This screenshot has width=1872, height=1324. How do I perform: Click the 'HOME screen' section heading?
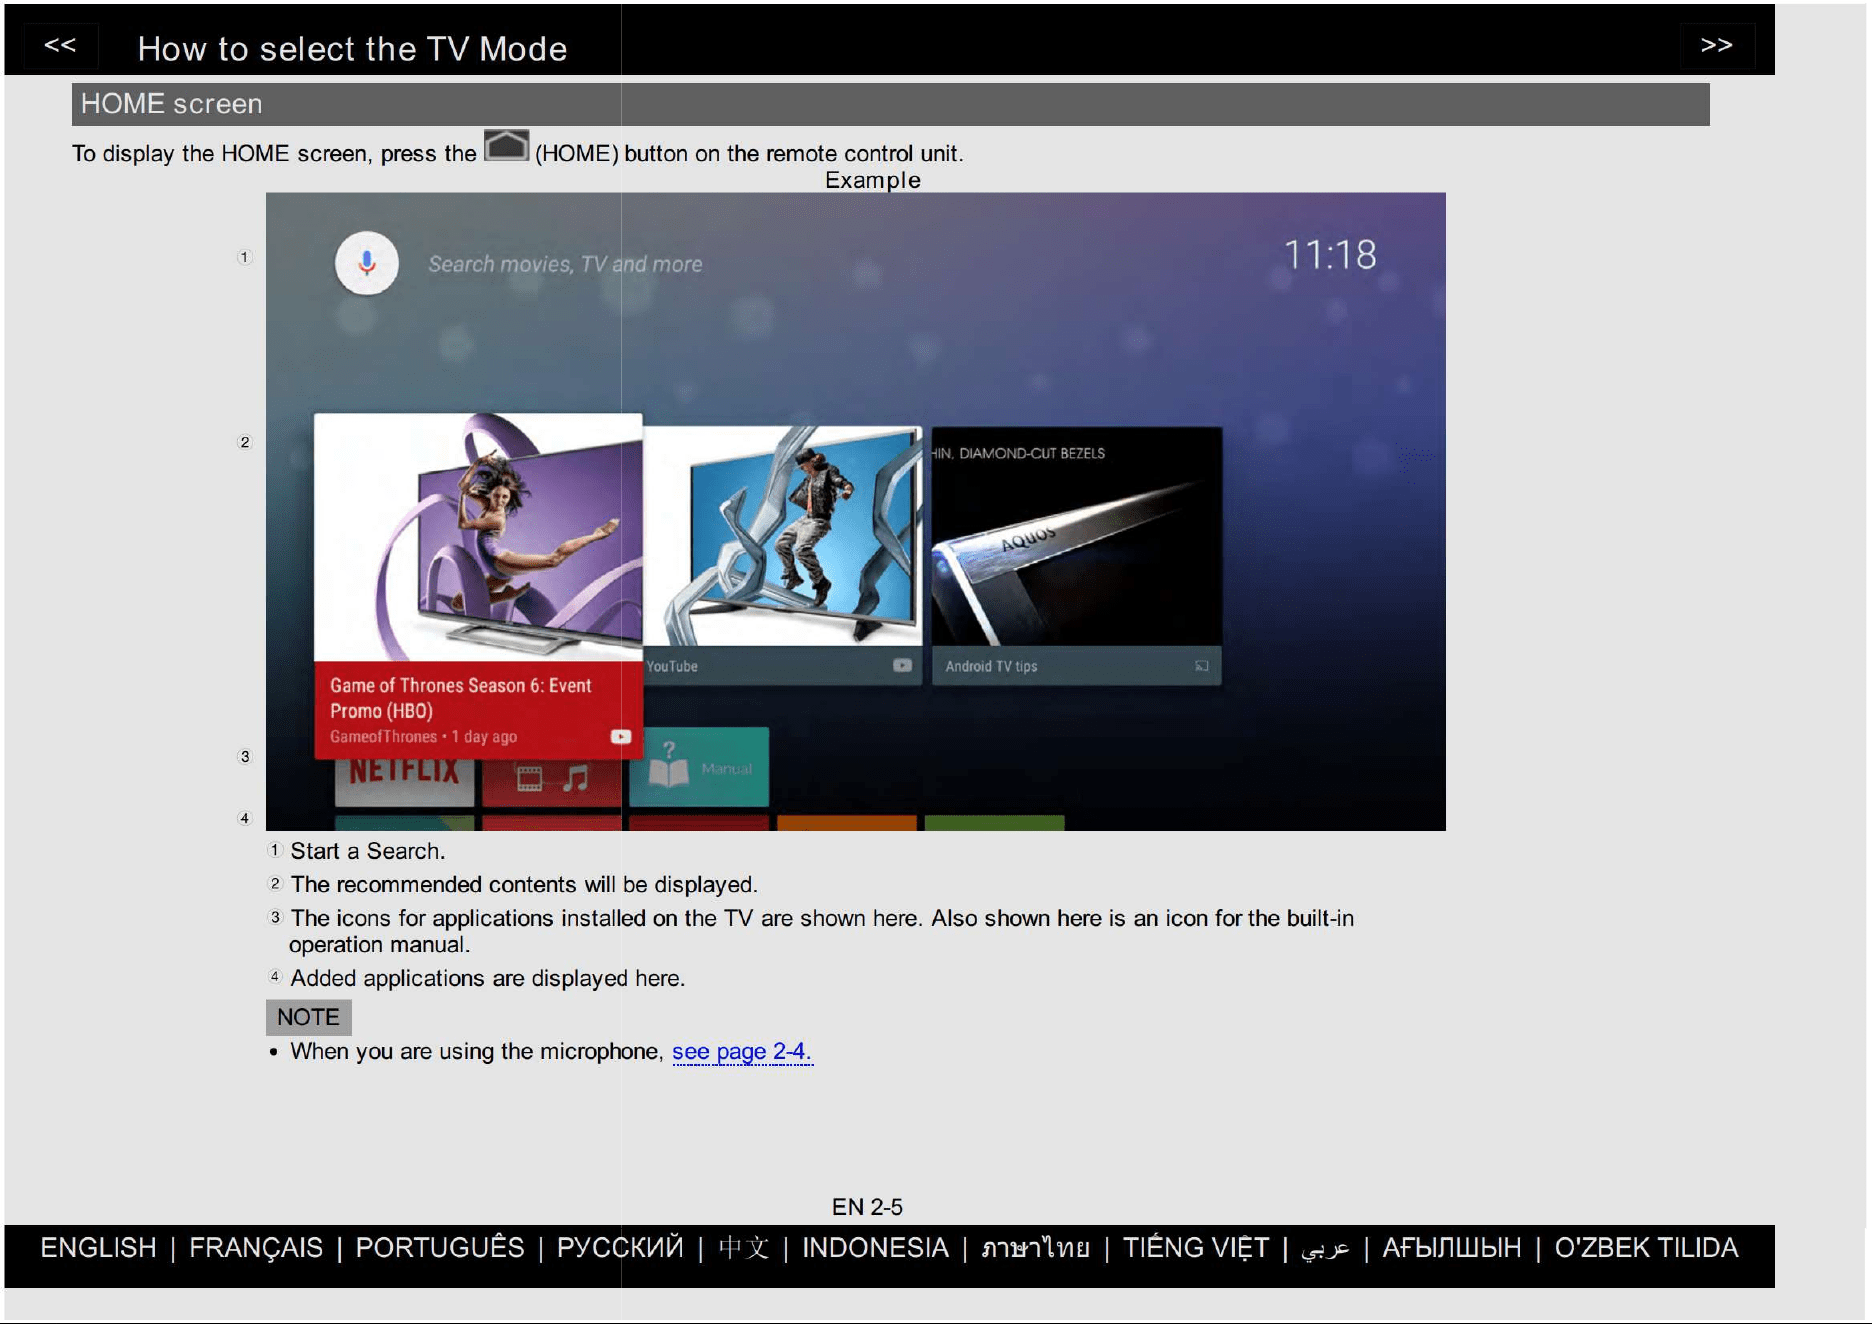171,104
